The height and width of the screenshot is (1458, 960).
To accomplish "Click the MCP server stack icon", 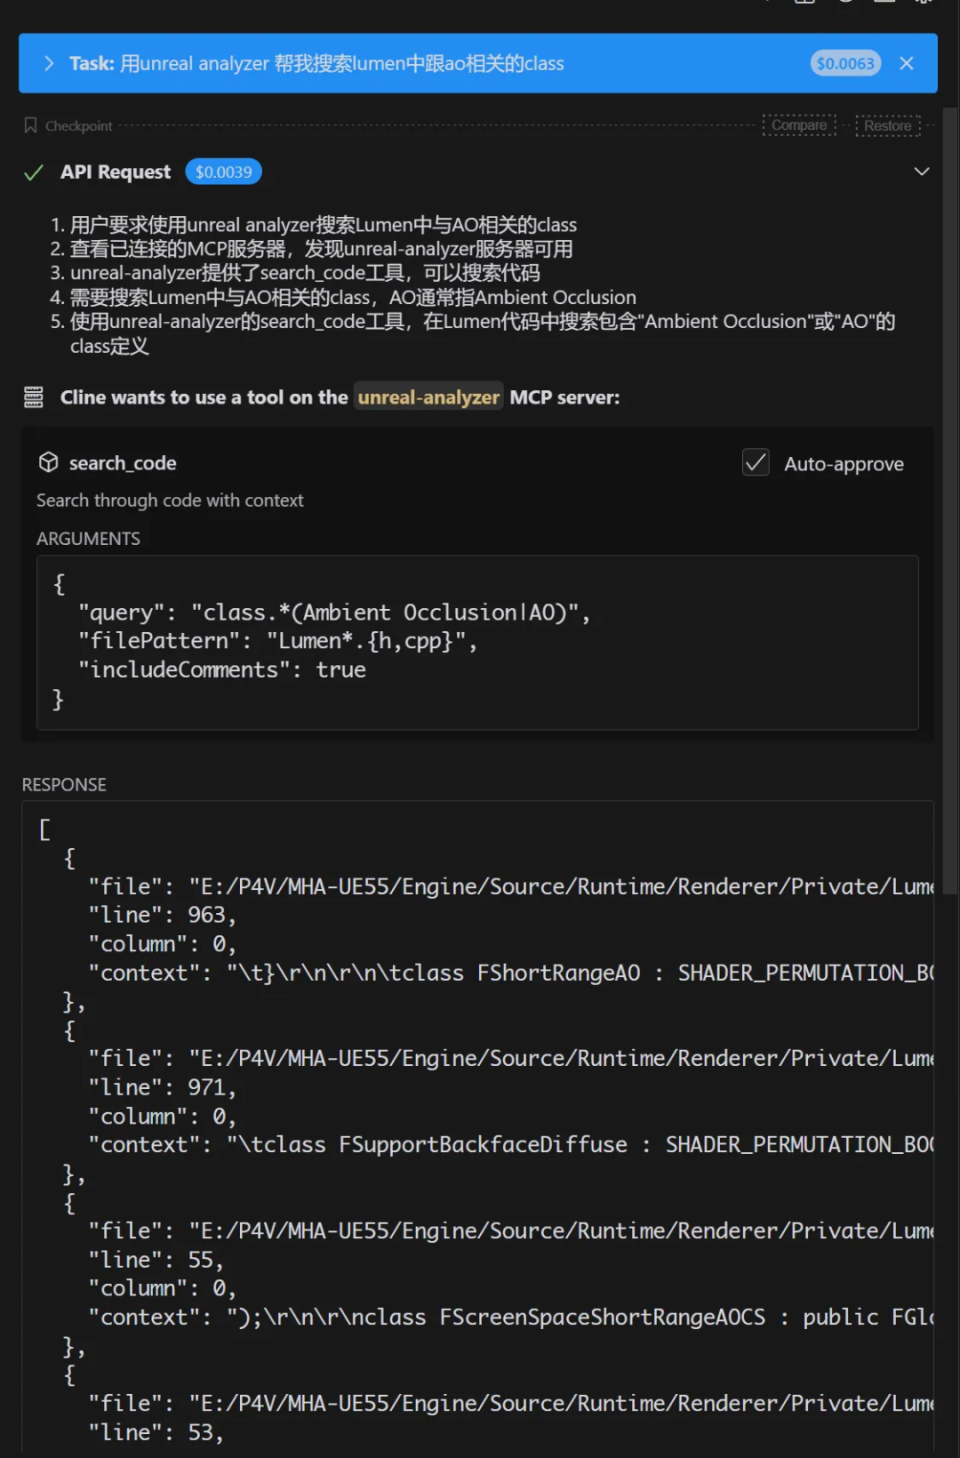I will (34, 397).
